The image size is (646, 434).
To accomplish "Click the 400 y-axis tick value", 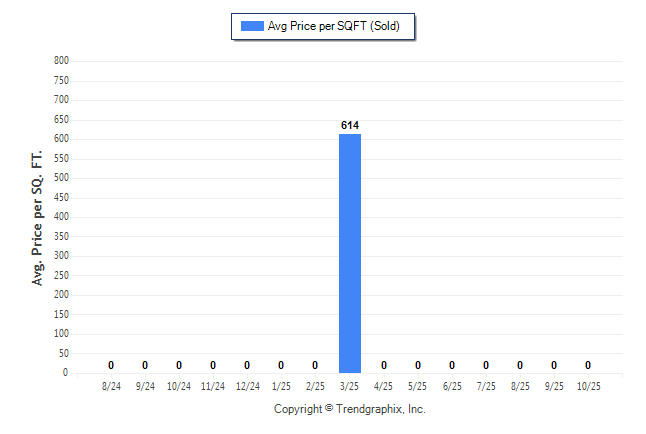I will coord(61,217).
